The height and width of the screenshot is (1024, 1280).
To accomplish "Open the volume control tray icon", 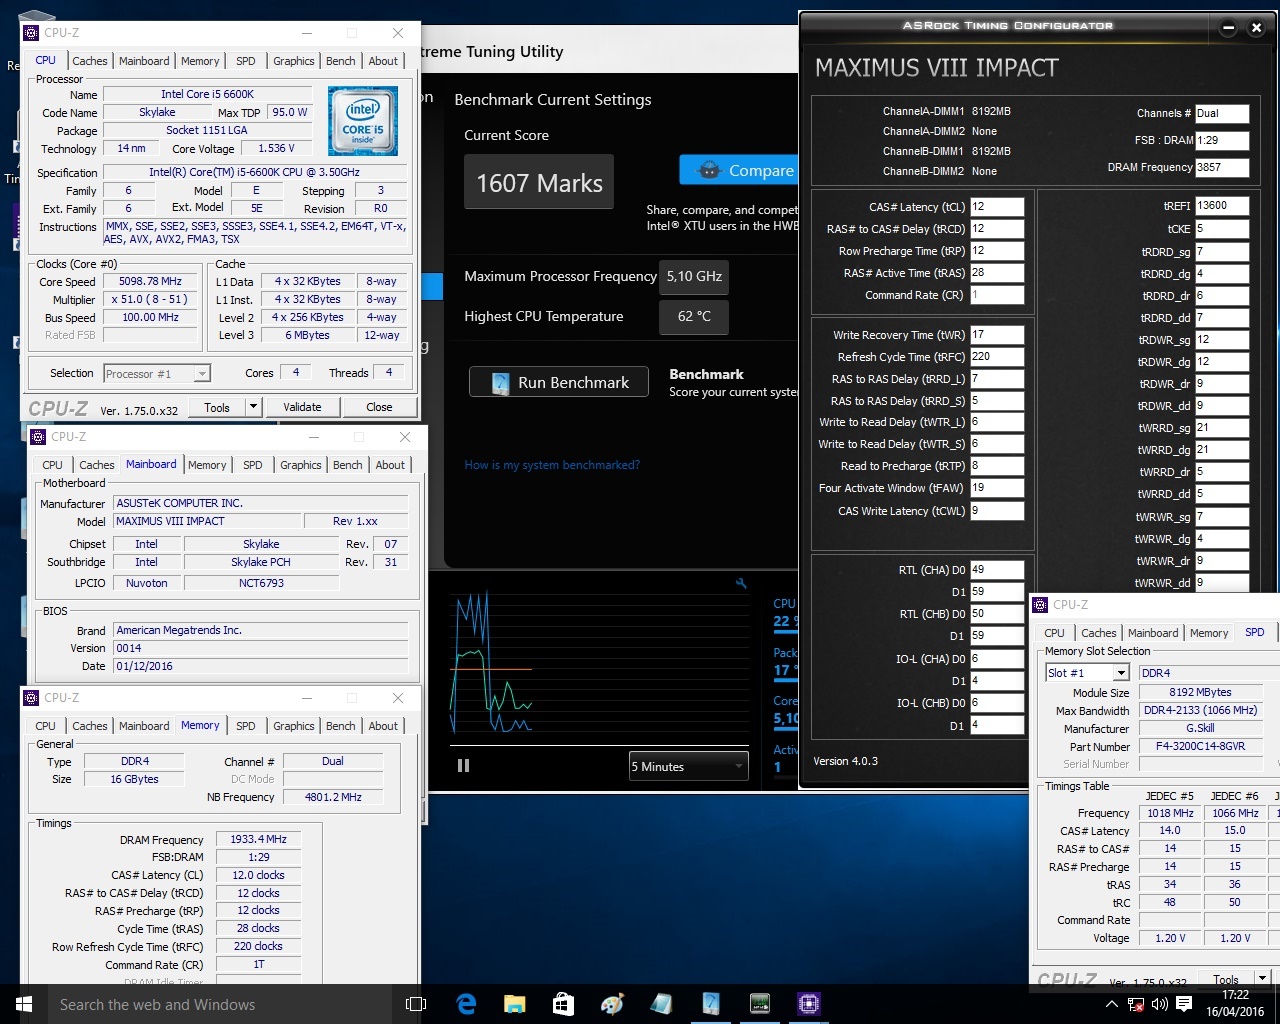I will (1160, 1004).
